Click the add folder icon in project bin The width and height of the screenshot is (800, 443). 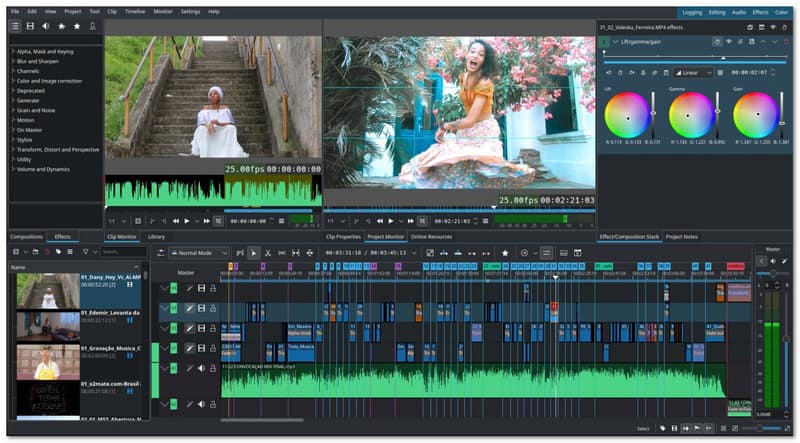pos(35,252)
